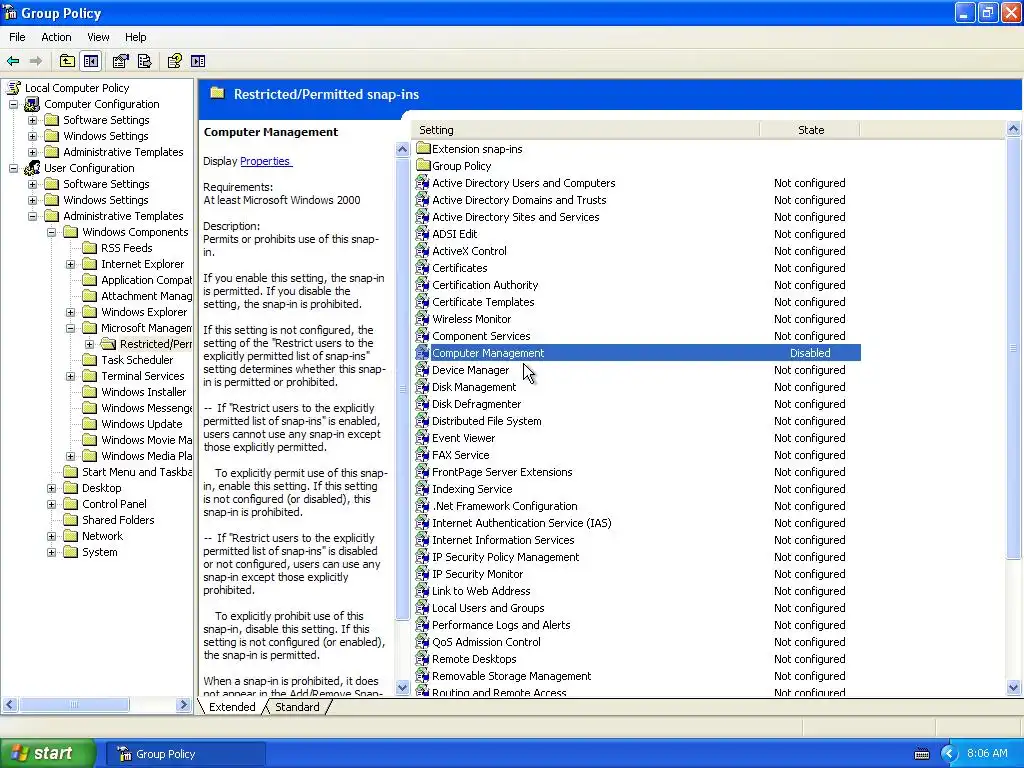Click the tree pane scroll right arrow
The height and width of the screenshot is (768, 1024).
click(184, 705)
